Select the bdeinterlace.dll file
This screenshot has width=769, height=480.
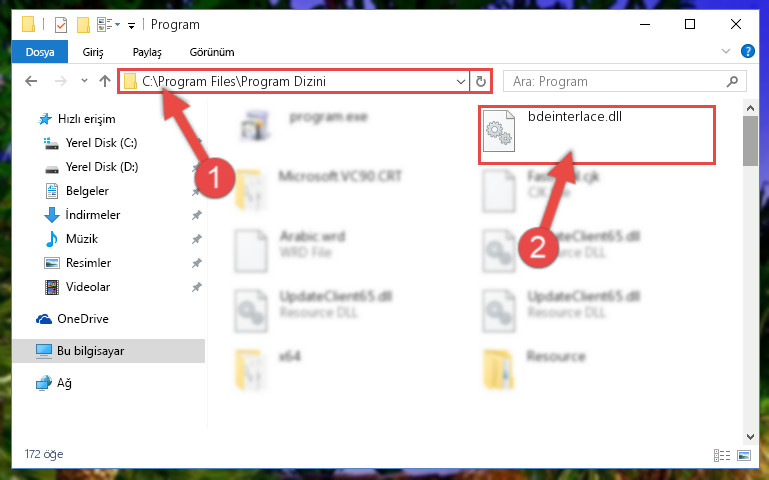coord(597,135)
